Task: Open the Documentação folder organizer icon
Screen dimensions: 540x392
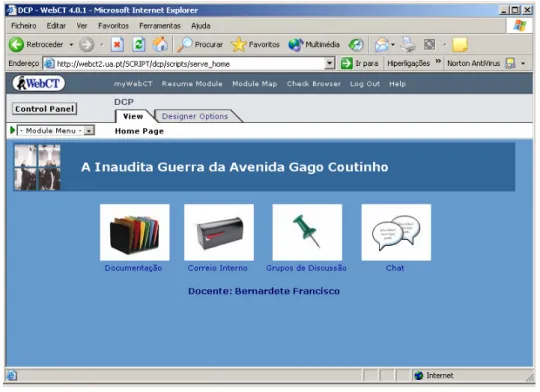Action: click(135, 233)
